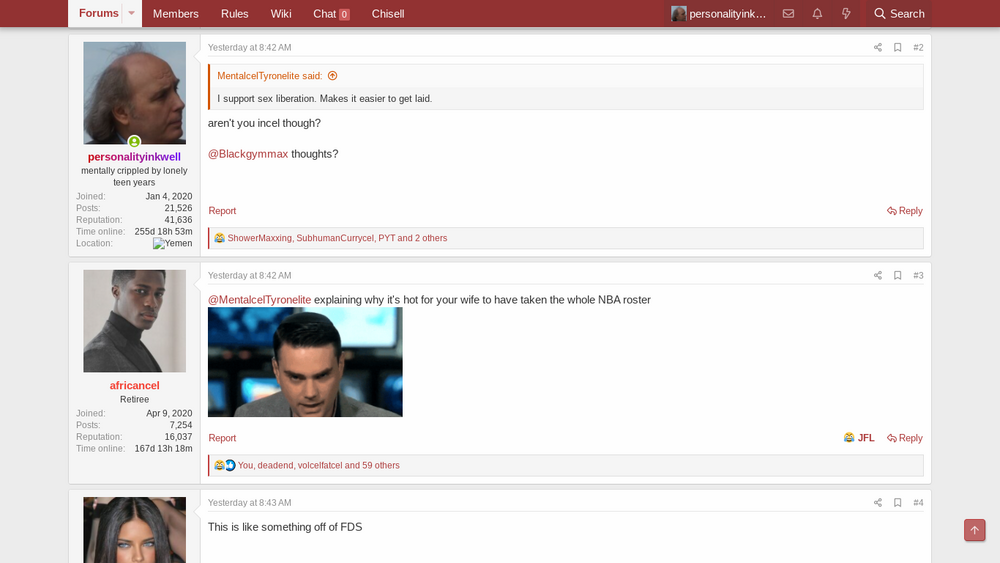Go to the Members page

pyautogui.click(x=175, y=13)
